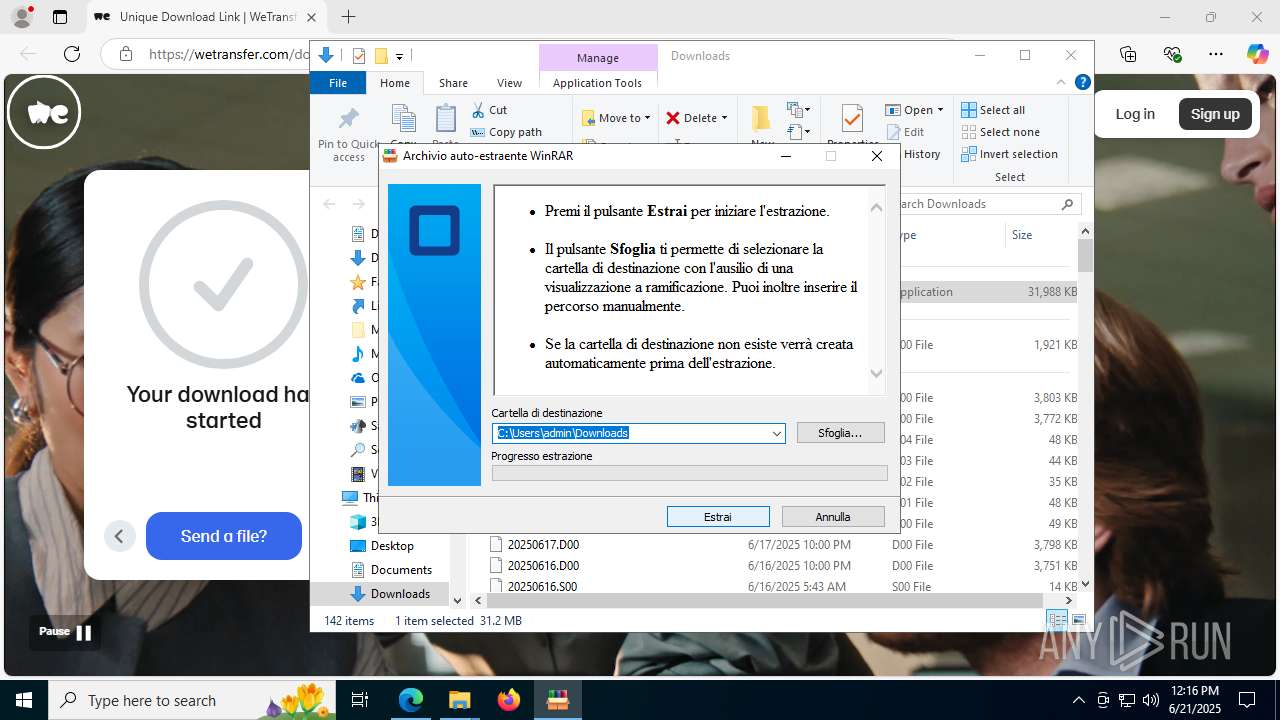This screenshot has height=720, width=1280.
Task: Browse destination folder with Sfoglia button
Action: (x=841, y=433)
